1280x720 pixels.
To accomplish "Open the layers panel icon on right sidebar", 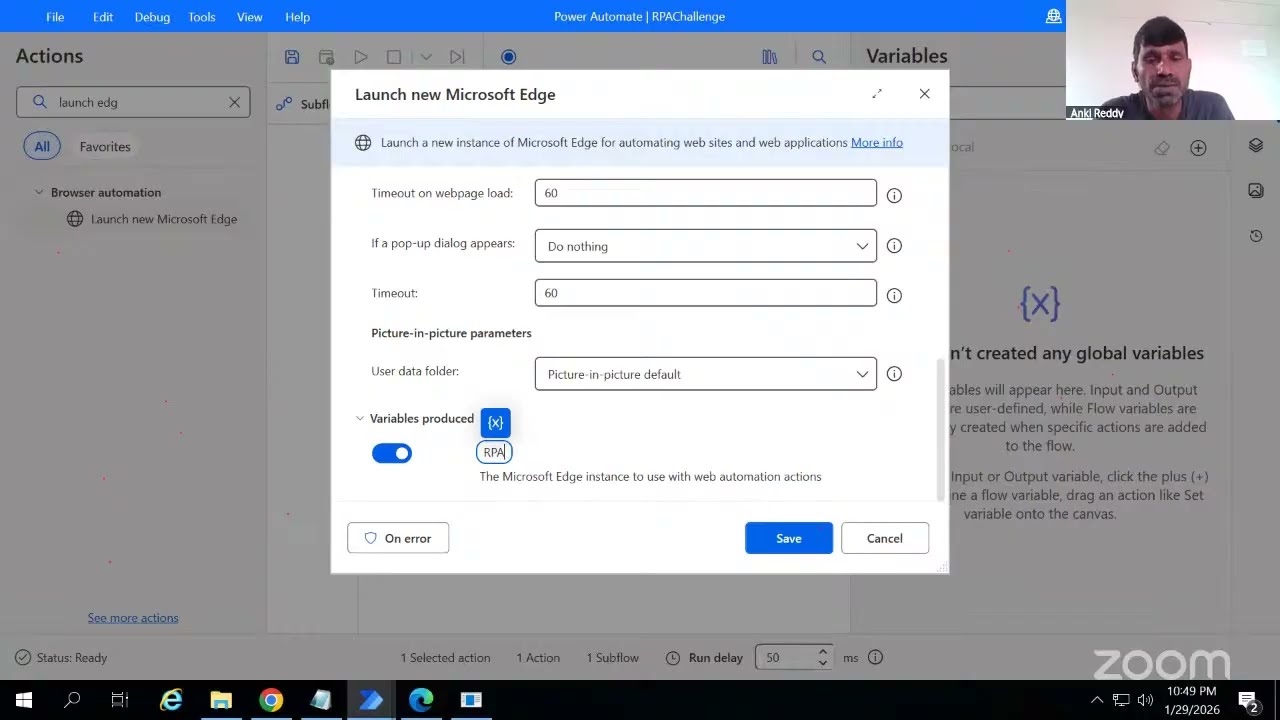I will (1256, 146).
